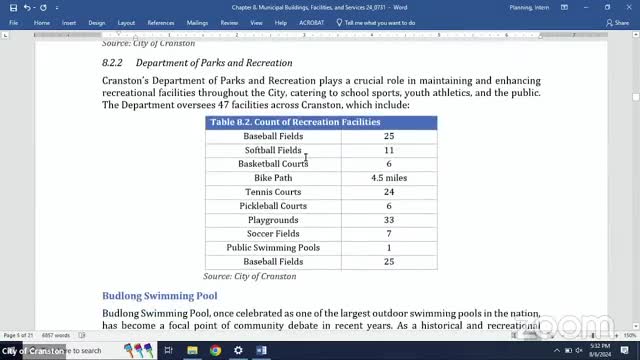This screenshot has height=360, width=640.
Task: Open Task View on the taskbar
Action: 168,350
